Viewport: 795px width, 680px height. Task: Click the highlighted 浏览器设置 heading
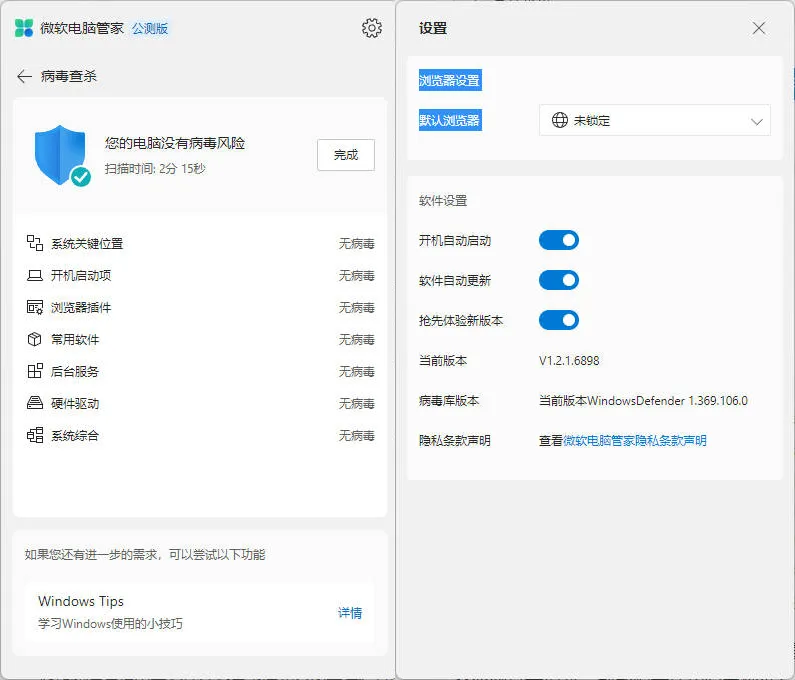point(450,80)
